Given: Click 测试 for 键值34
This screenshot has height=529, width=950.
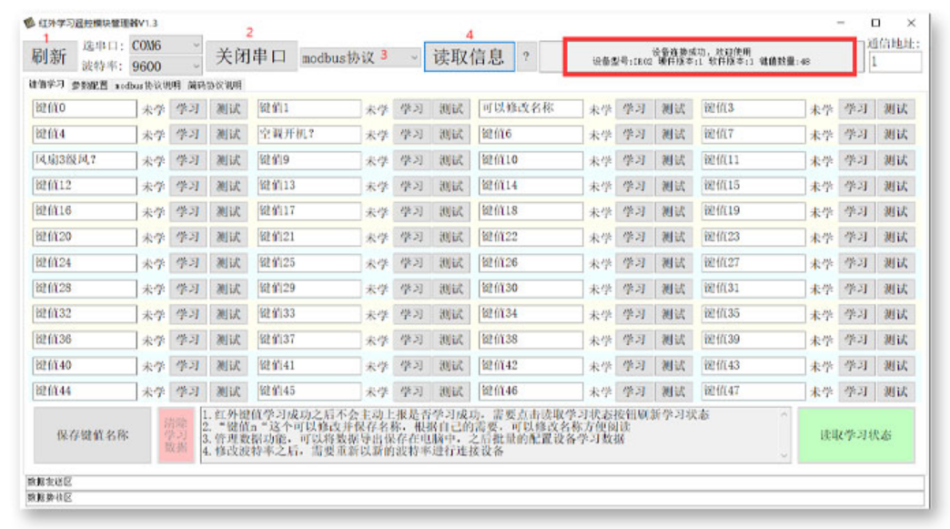Looking at the screenshot, I should coord(673,314).
